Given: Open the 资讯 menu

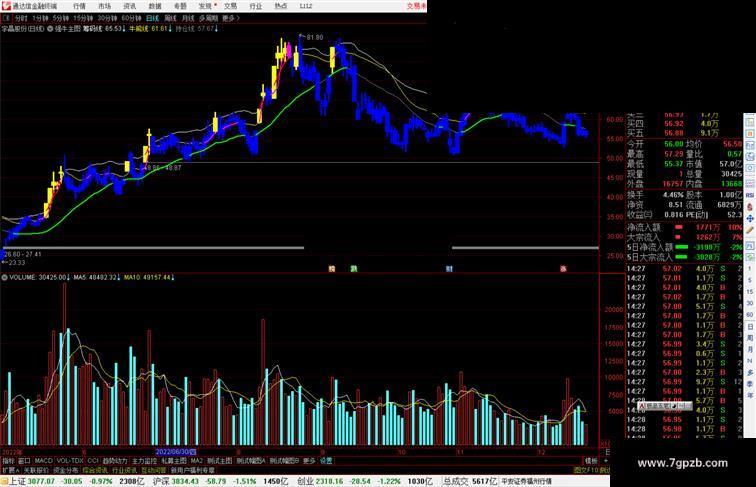Looking at the screenshot, I should coord(129,6).
